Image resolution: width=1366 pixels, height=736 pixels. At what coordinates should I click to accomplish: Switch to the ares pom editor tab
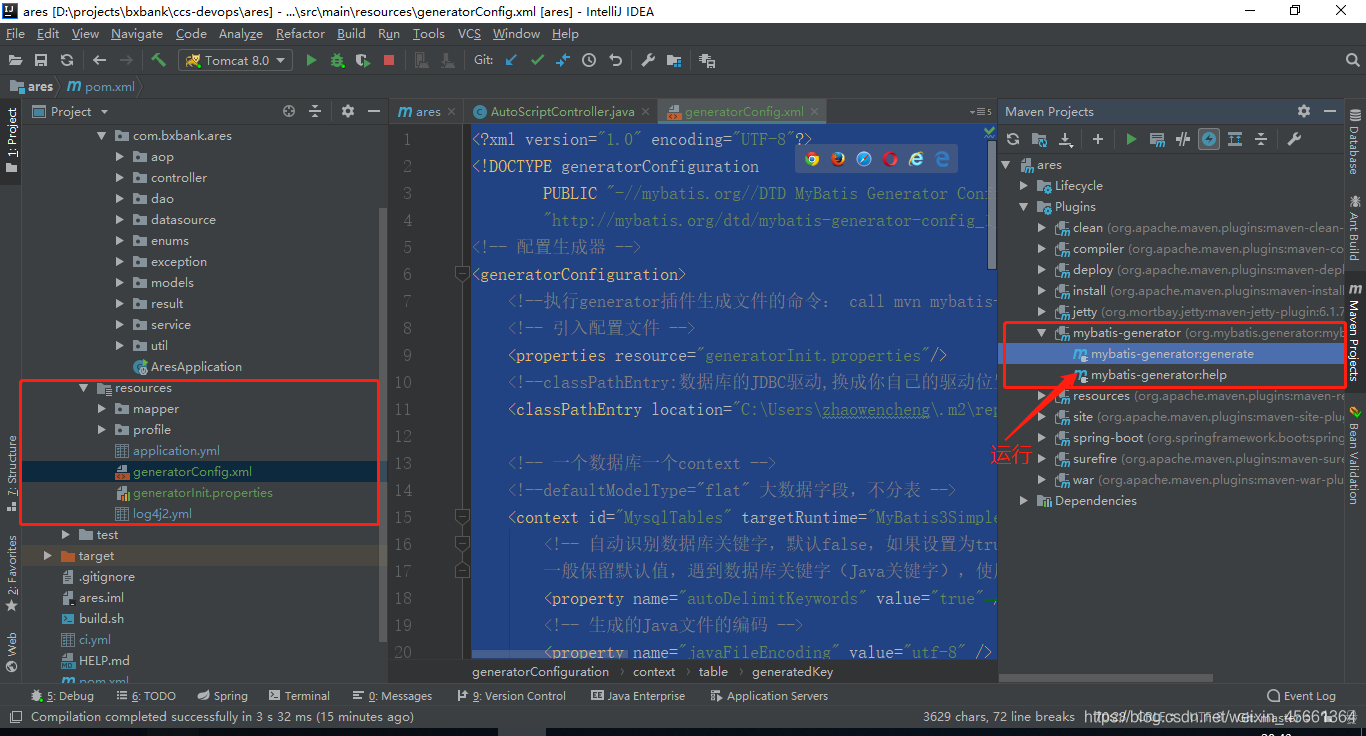(428, 111)
